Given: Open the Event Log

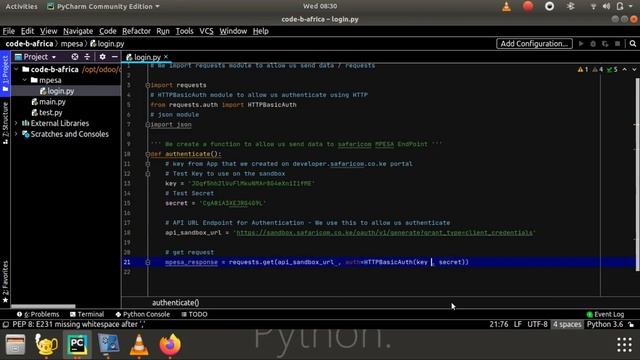Looking at the screenshot, I should [x=605, y=314].
